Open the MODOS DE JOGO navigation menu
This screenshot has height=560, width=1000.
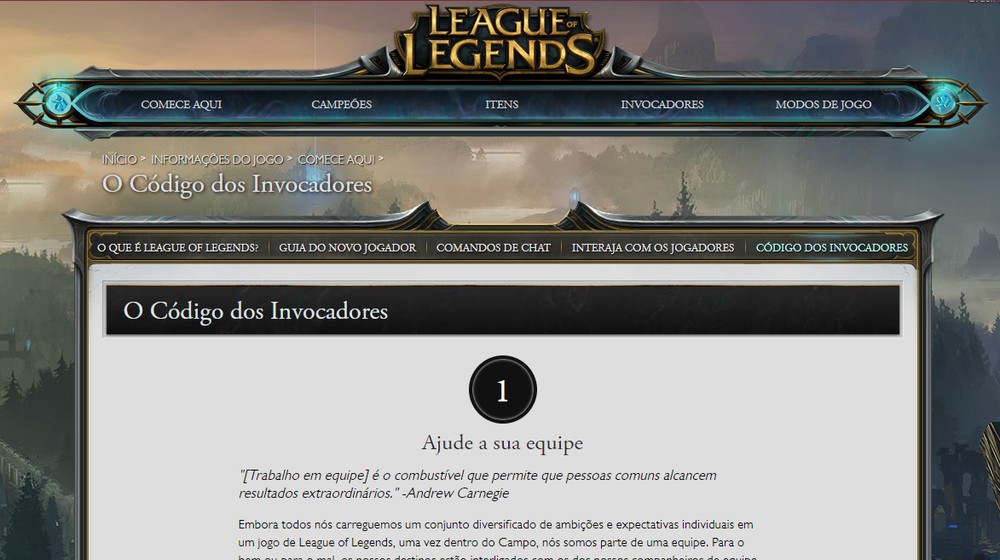click(823, 104)
